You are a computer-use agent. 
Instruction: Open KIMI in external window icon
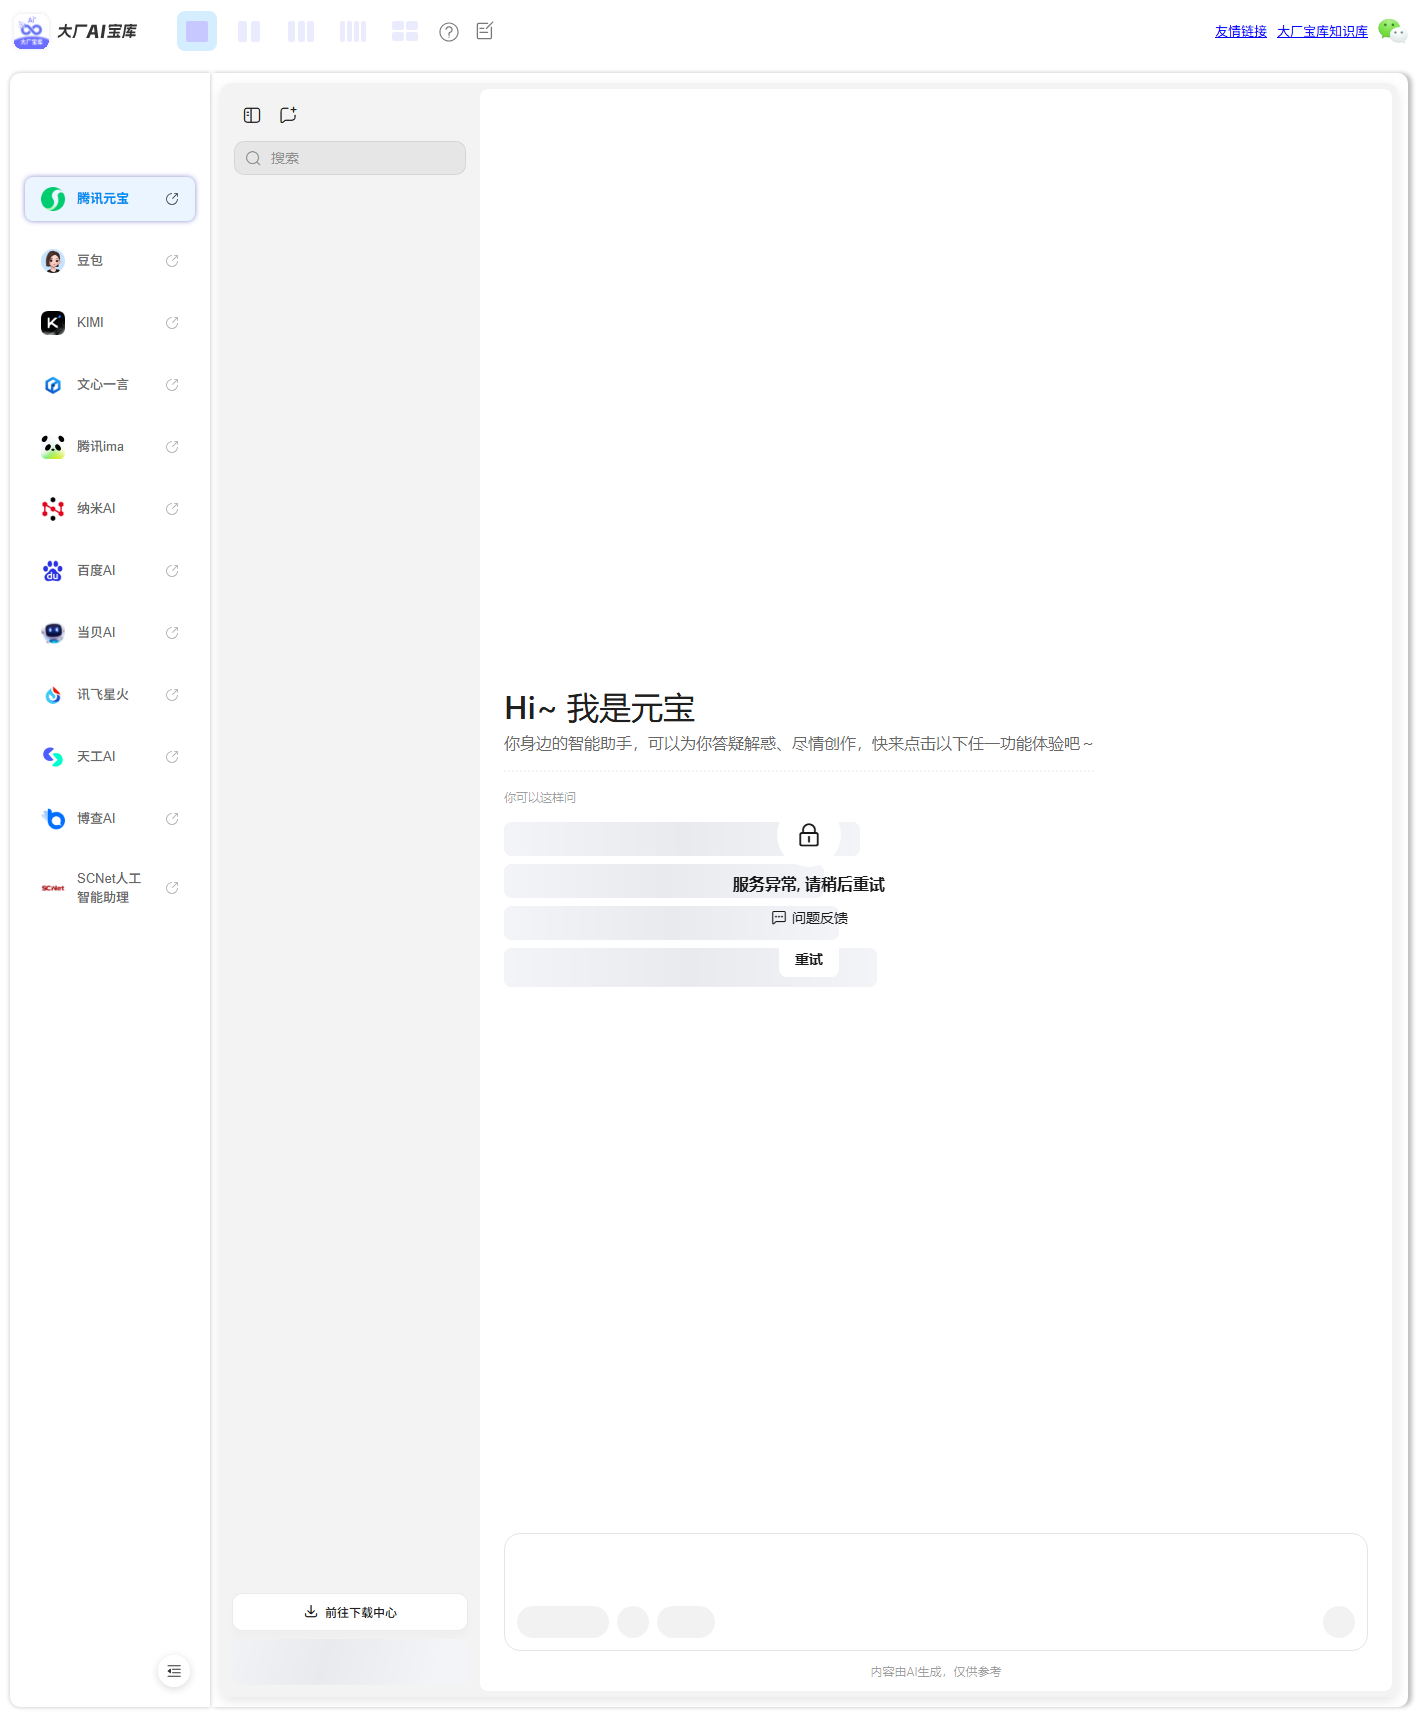coord(172,323)
